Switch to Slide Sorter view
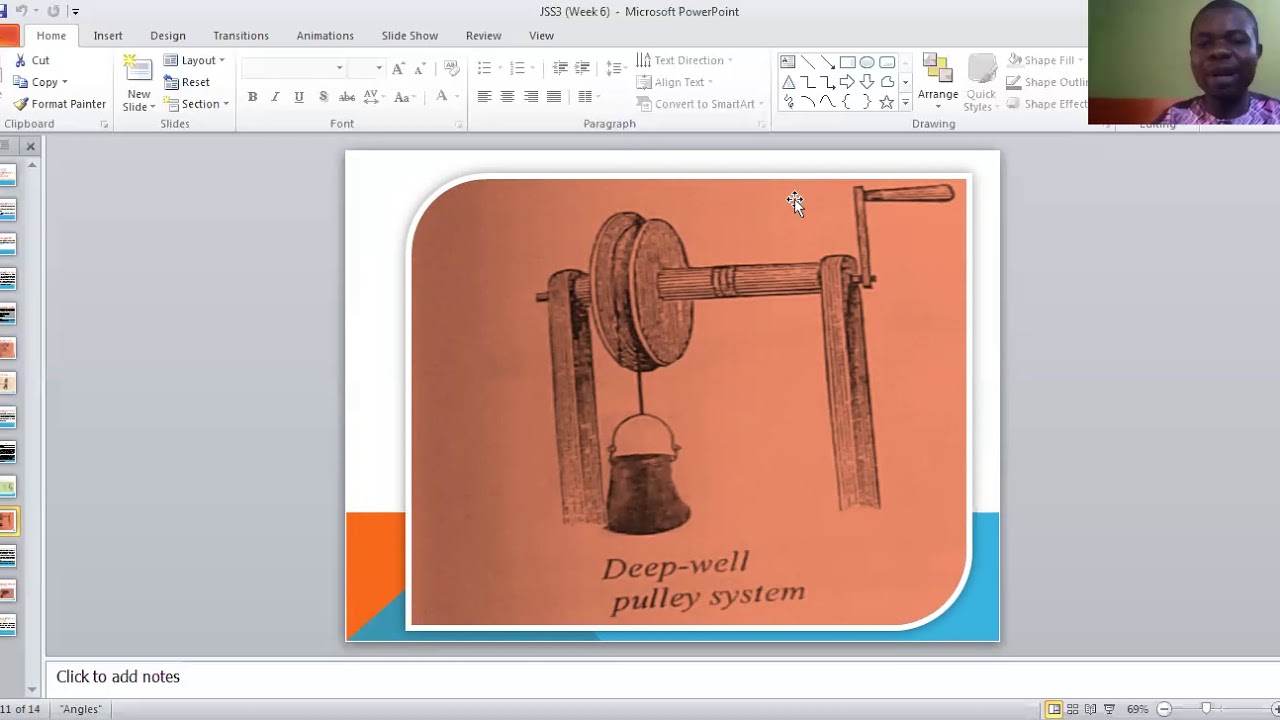This screenshot has height=720, width=1280. (1073, 709)
